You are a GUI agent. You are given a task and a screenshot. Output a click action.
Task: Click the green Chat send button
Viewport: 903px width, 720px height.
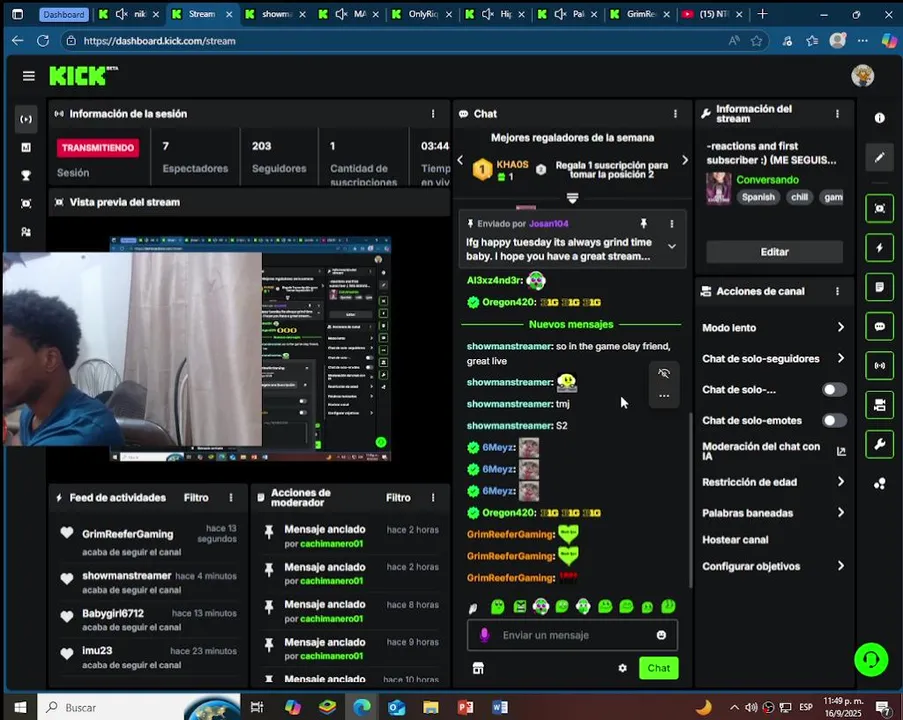coord(658,668)
